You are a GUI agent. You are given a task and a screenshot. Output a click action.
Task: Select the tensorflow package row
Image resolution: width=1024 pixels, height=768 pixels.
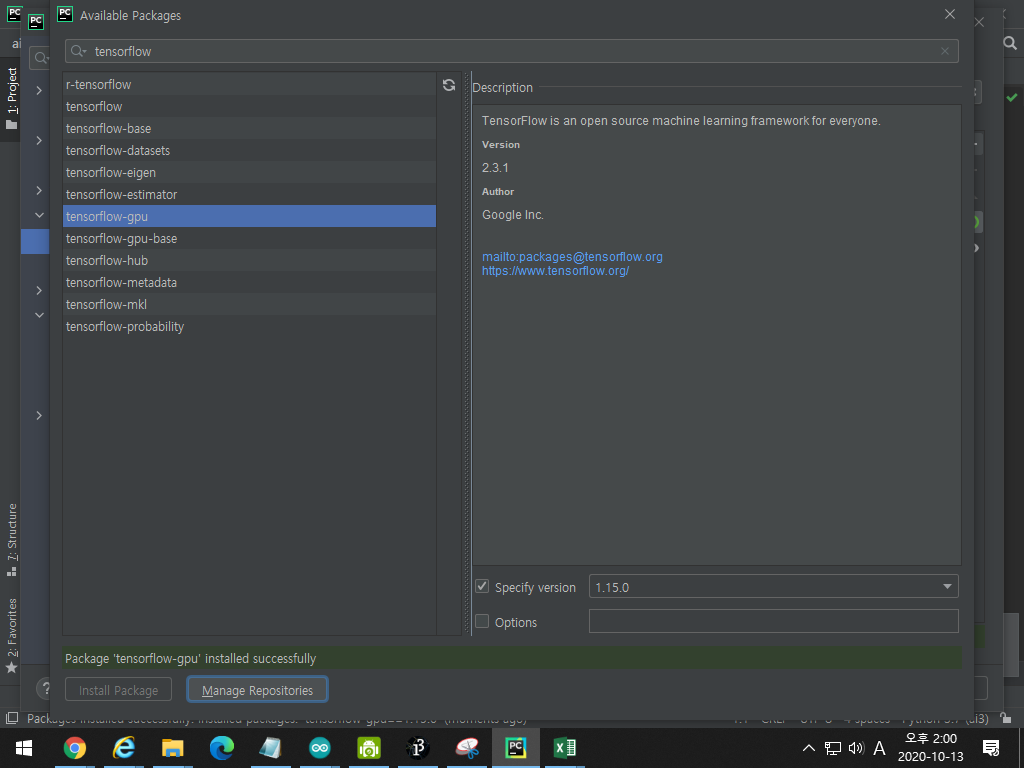pyautogui.click(x=249, y=106)
